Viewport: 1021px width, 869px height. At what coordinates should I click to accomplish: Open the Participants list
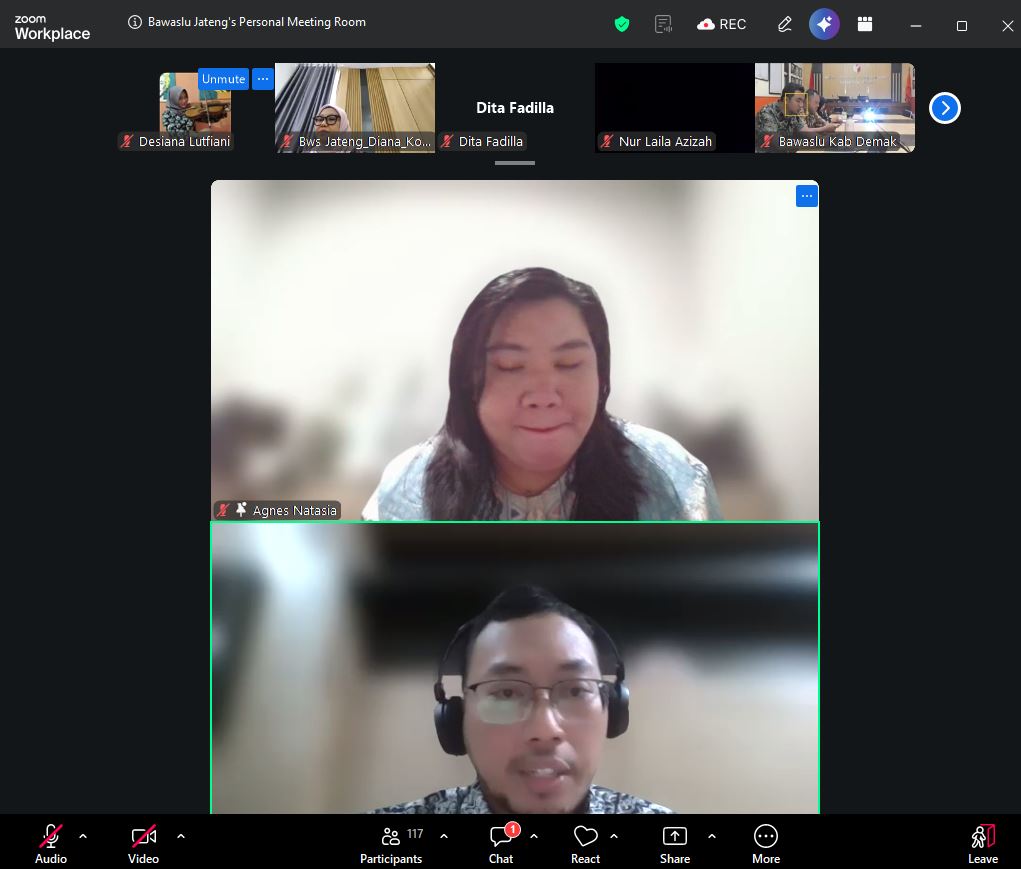point(391,844)
